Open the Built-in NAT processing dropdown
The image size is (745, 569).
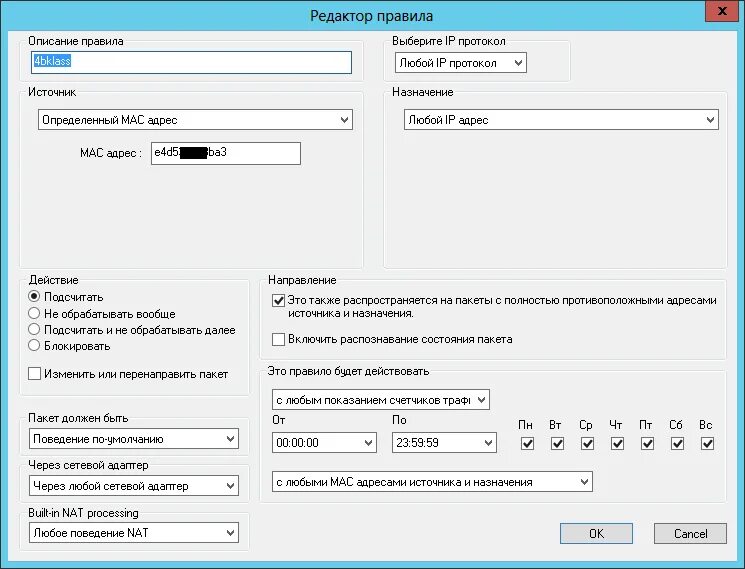click(134, 532)
